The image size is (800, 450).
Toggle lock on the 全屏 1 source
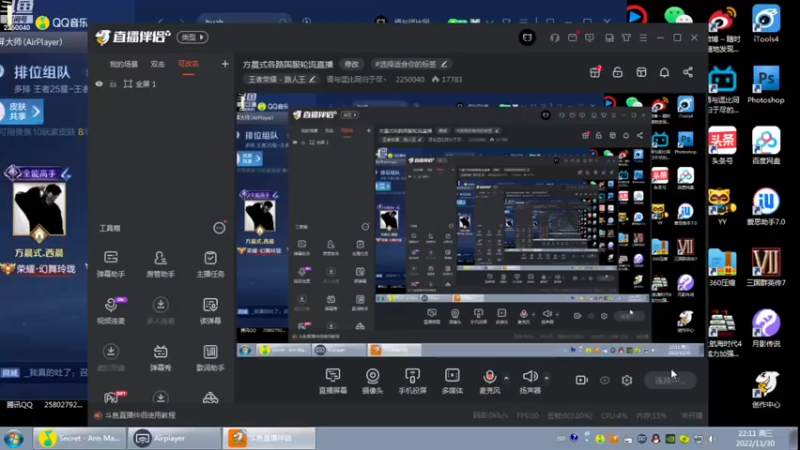click(113, 84)
